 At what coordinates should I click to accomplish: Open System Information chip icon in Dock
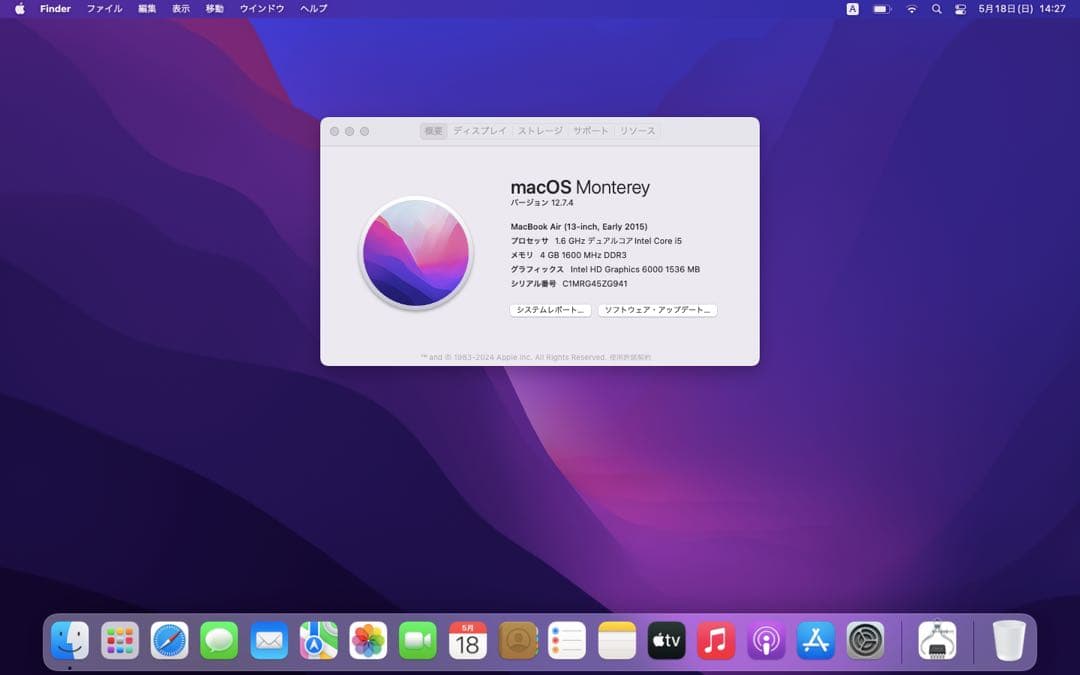point(937,640)
